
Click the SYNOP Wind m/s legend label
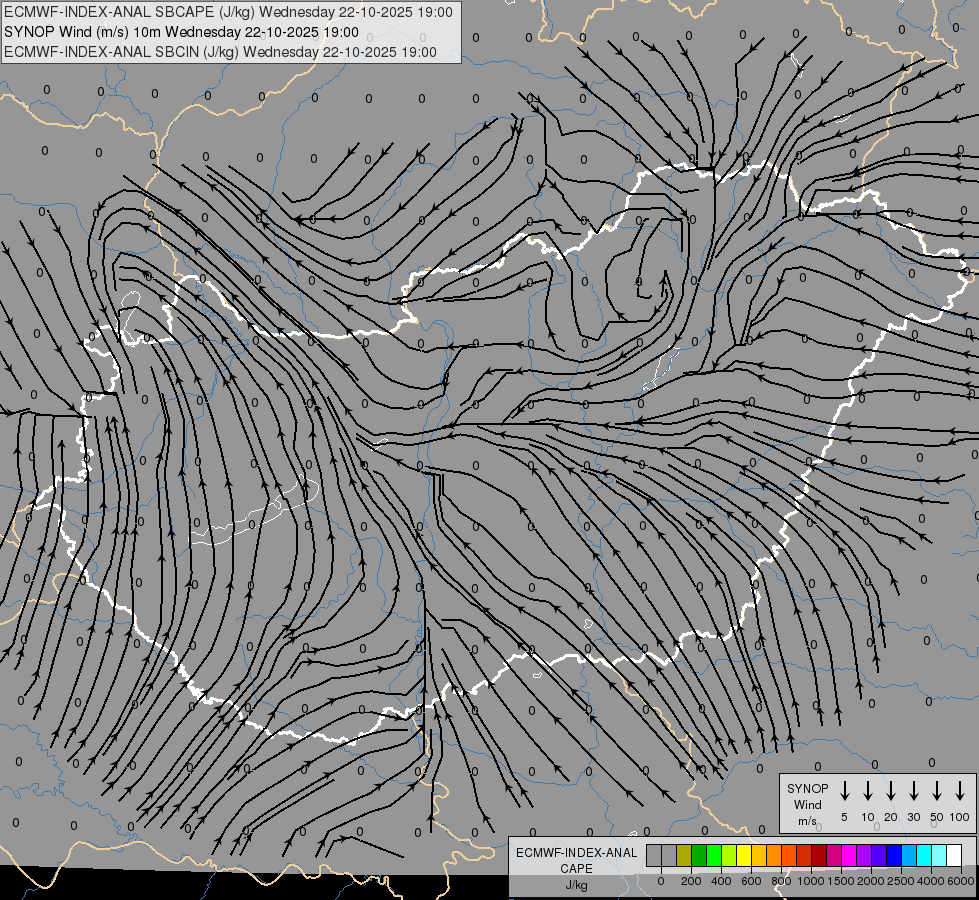(807, 805)
